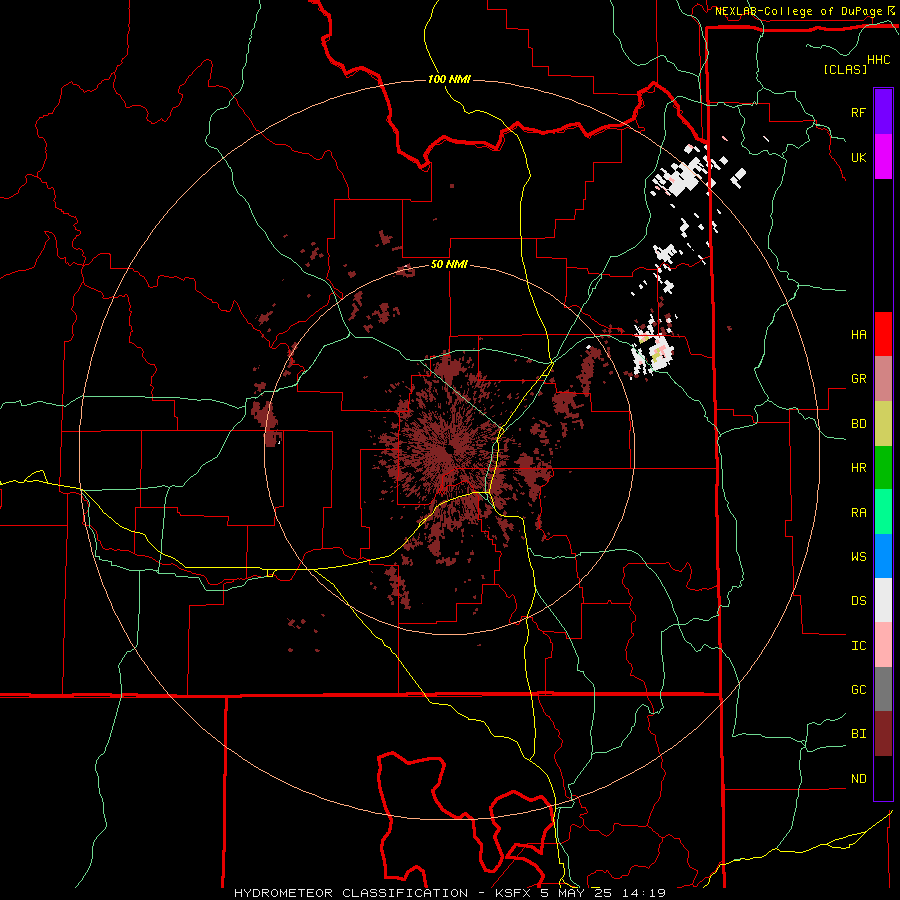Click the IC pink legend swatch
The image size is (900, 900).
point(883,645)
